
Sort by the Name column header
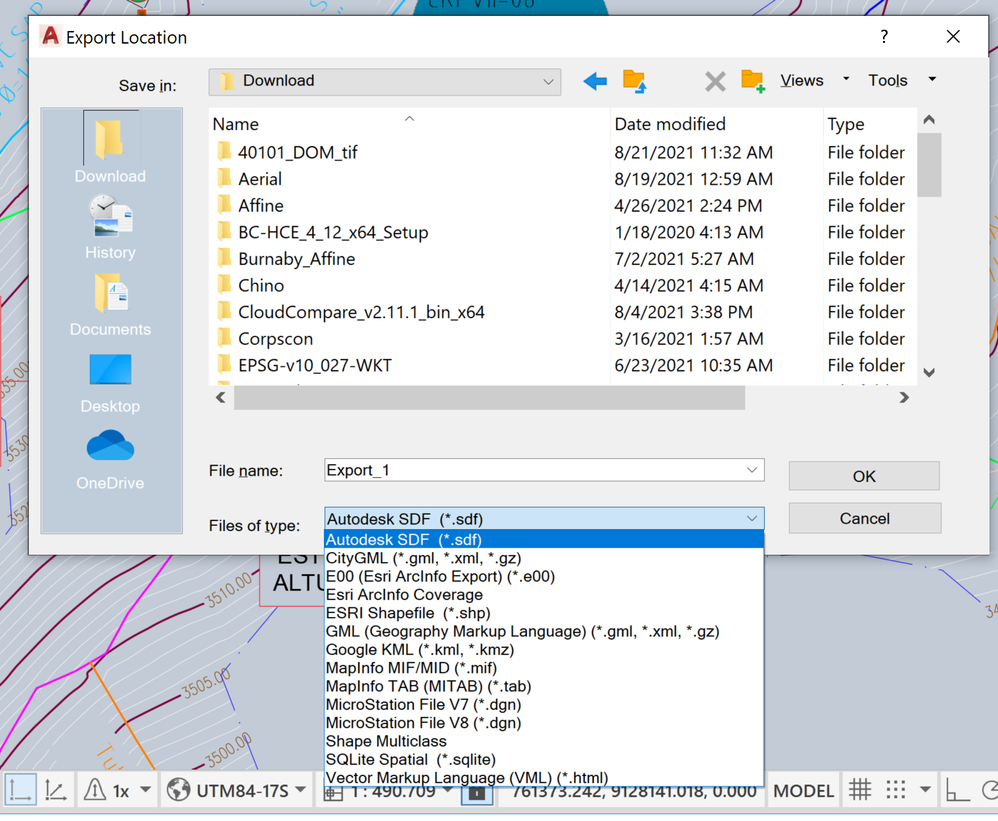[x=409, y=123]
